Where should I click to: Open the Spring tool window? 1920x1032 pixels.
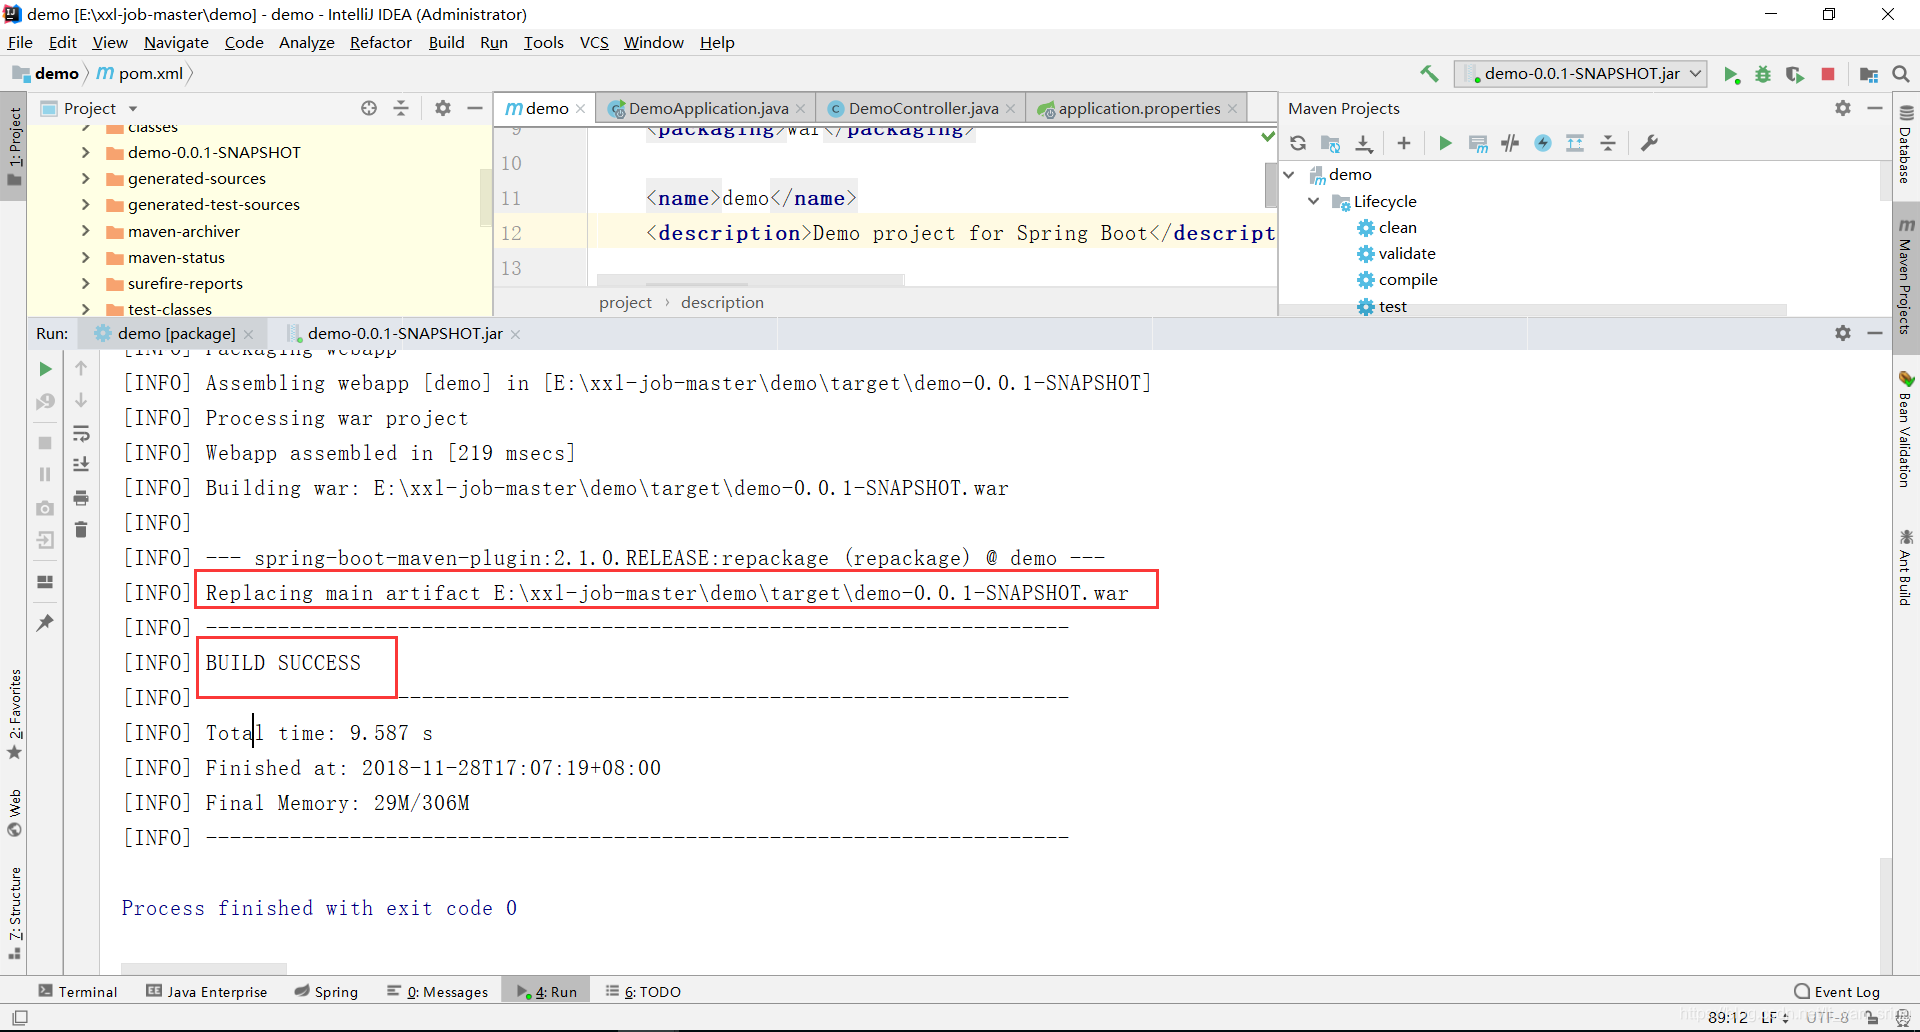pos(326,991)
